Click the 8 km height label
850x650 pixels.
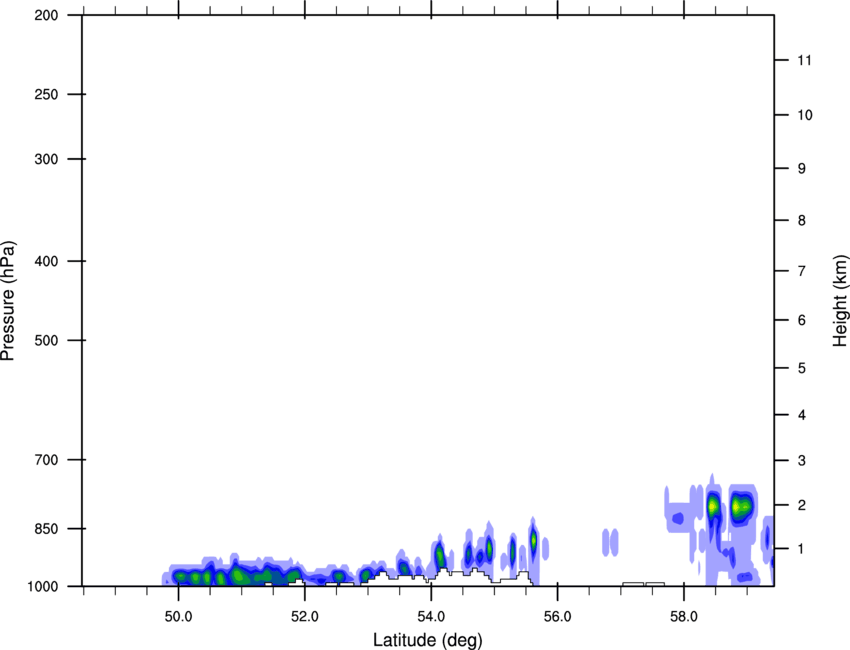pyautogui.click(x=801, y=220)
